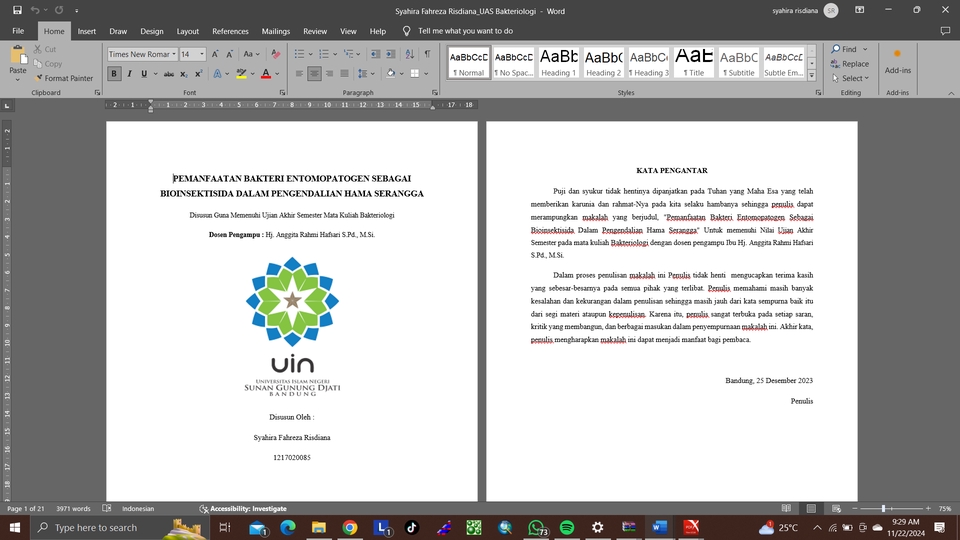Align text left
Image resolution: width=960 pixels, height=540 pixels.
[299, 74]
